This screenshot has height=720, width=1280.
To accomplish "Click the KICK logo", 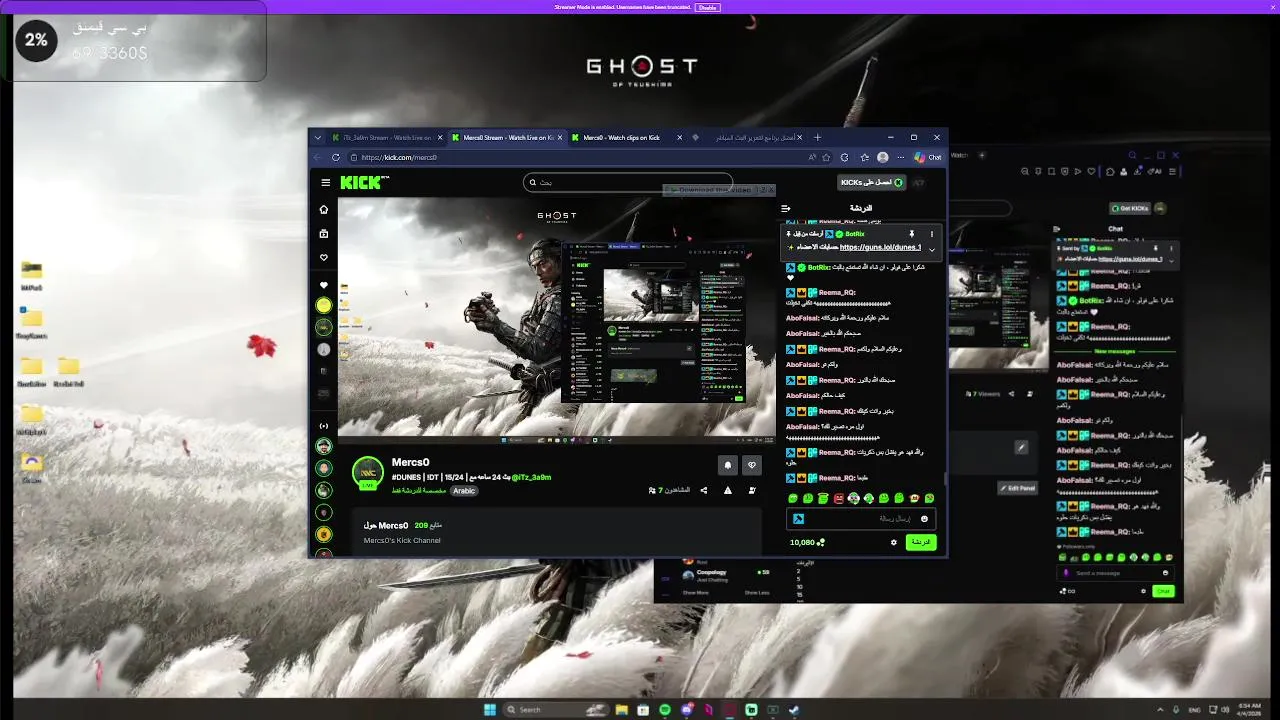I will (361, 182).
